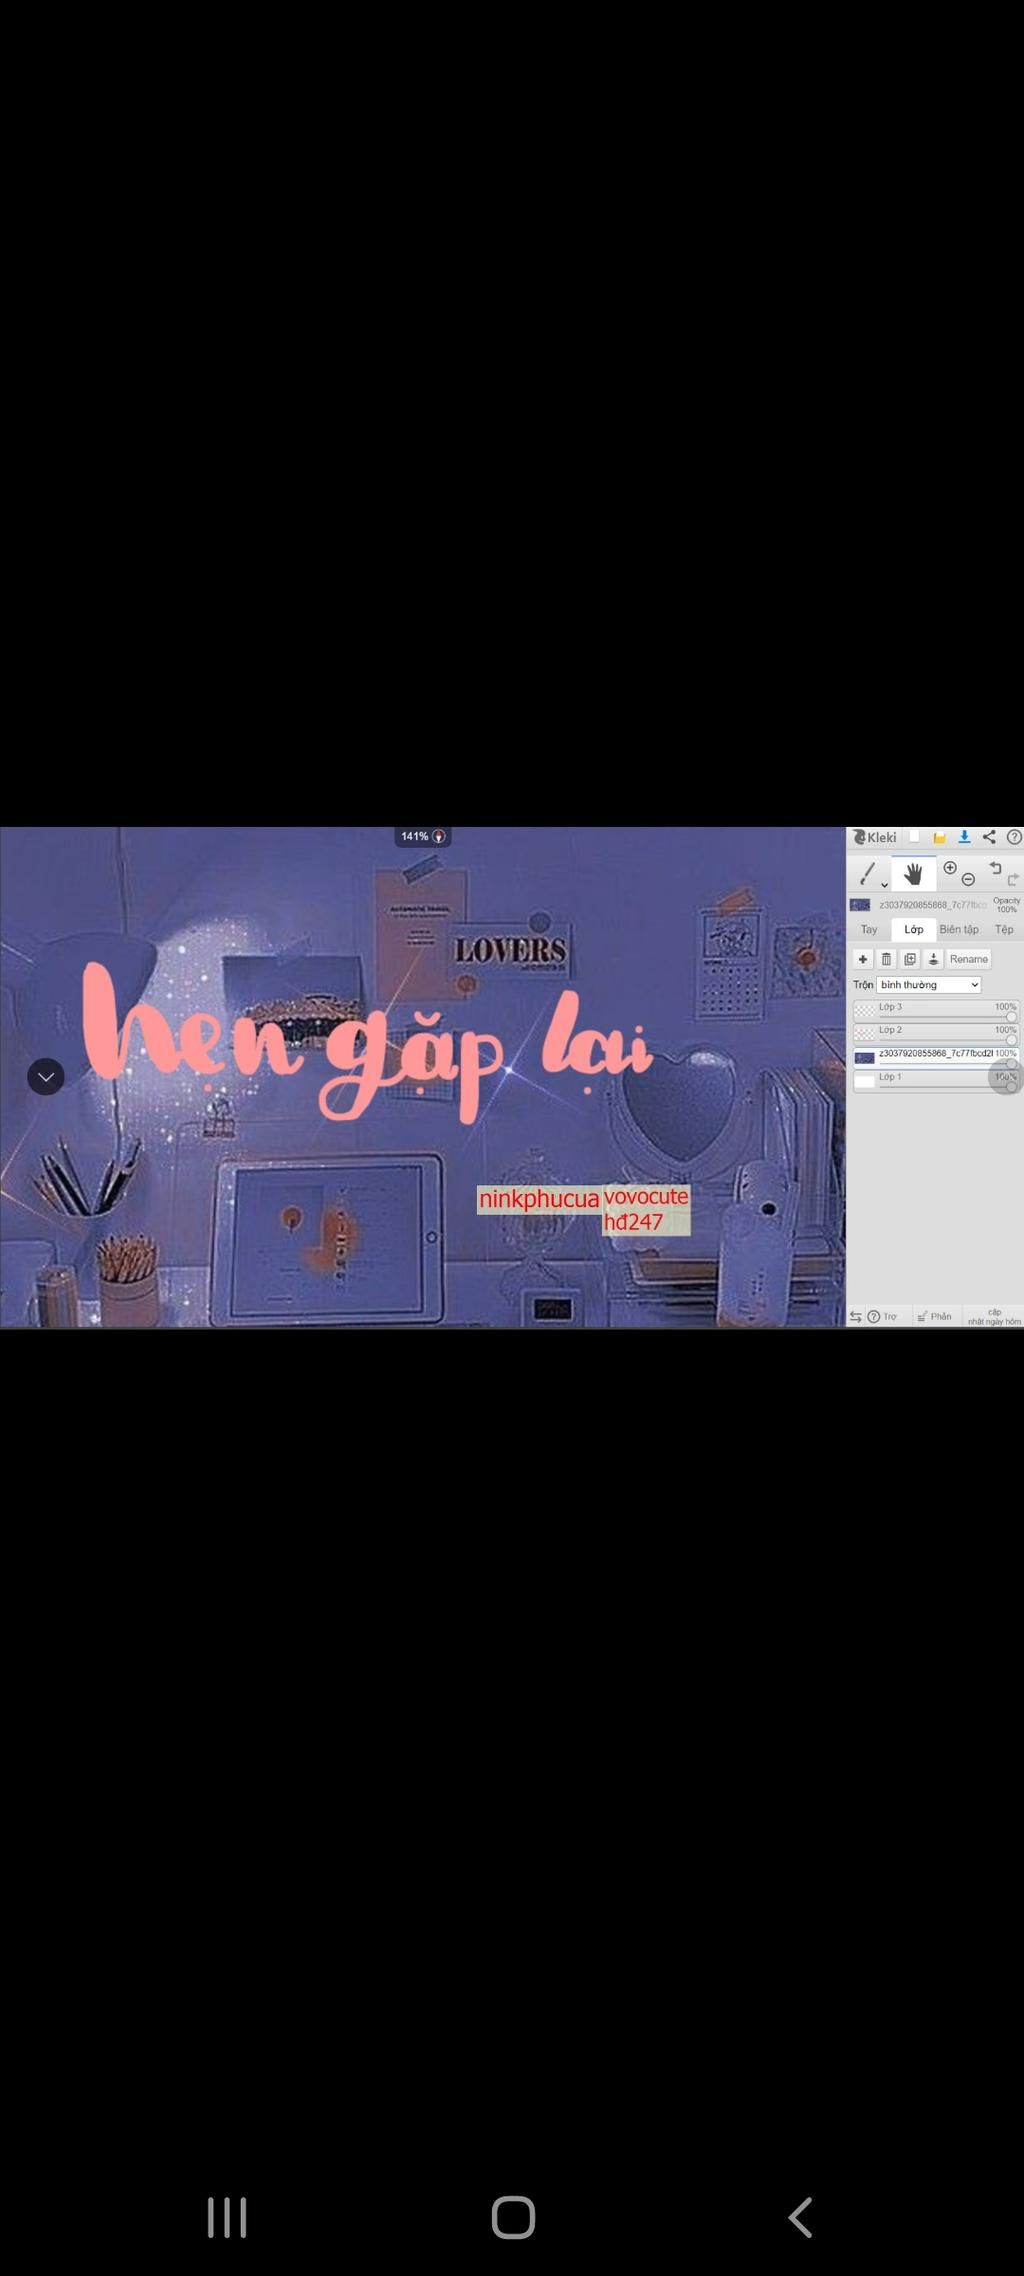Expand the brush tool options arrow
Viewport: 1024px width, 2276px height.
(884, 885)
